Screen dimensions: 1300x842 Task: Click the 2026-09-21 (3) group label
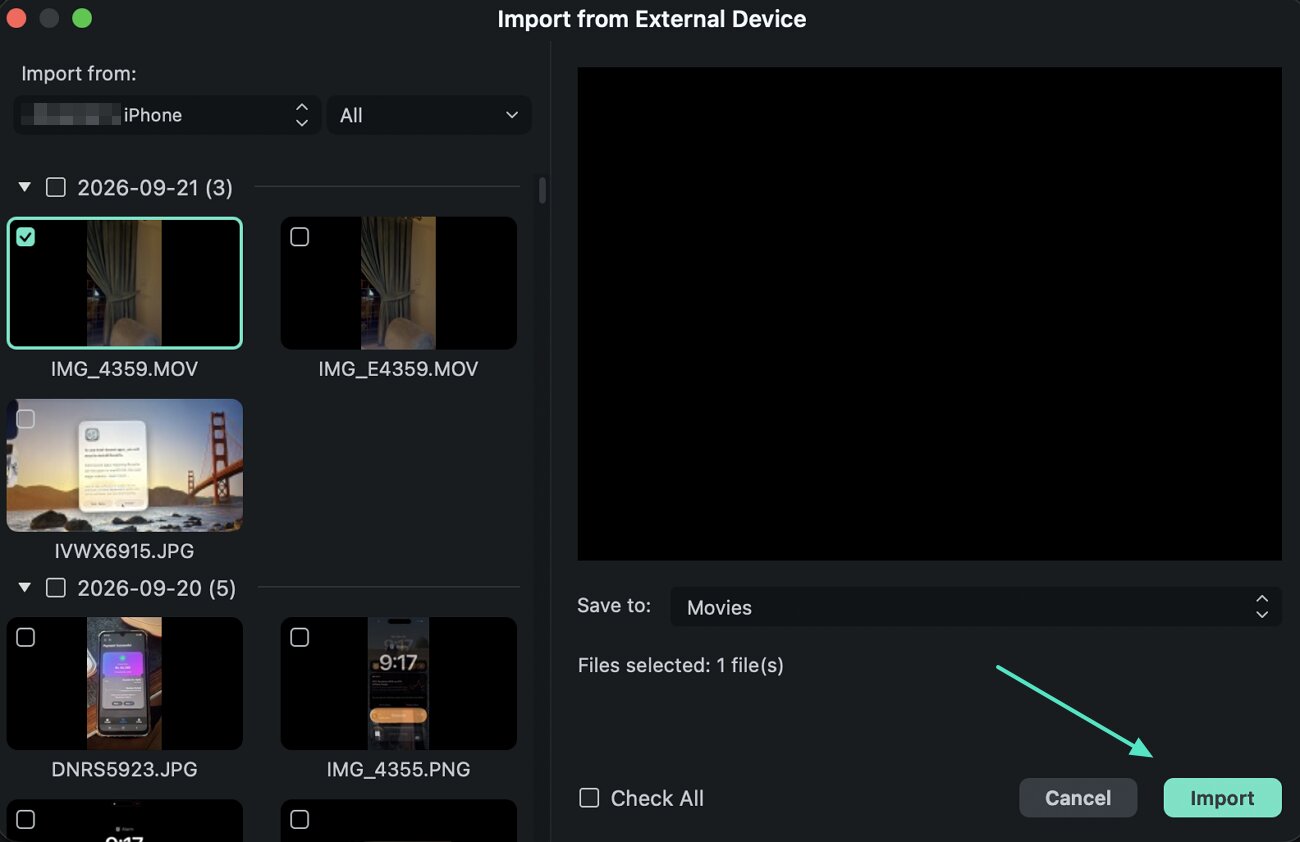coord(155,187)
